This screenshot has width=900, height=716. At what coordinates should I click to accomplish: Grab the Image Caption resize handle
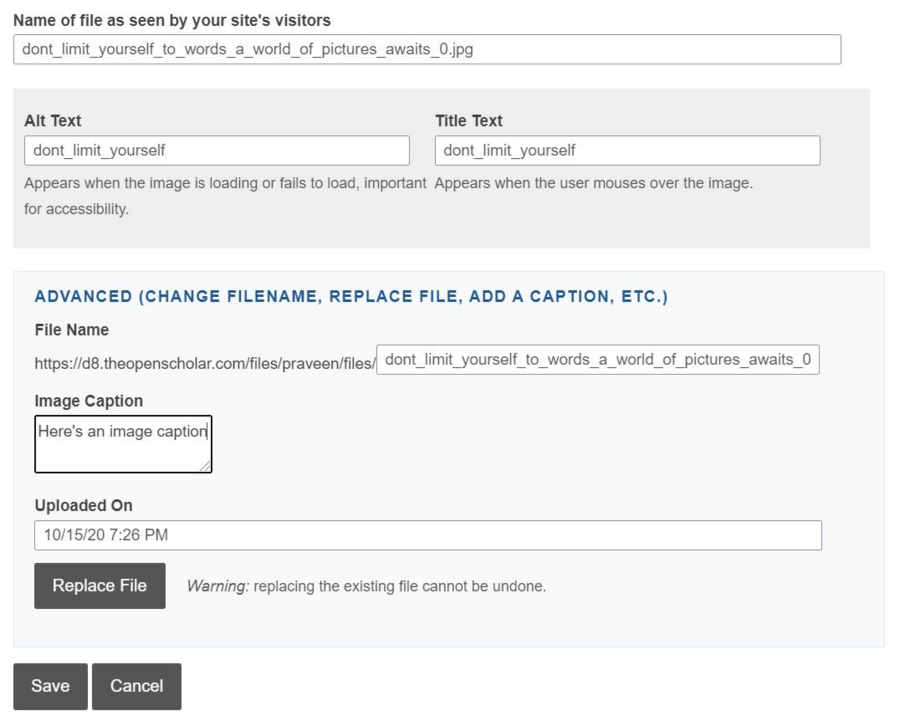(x=205, y=466)
